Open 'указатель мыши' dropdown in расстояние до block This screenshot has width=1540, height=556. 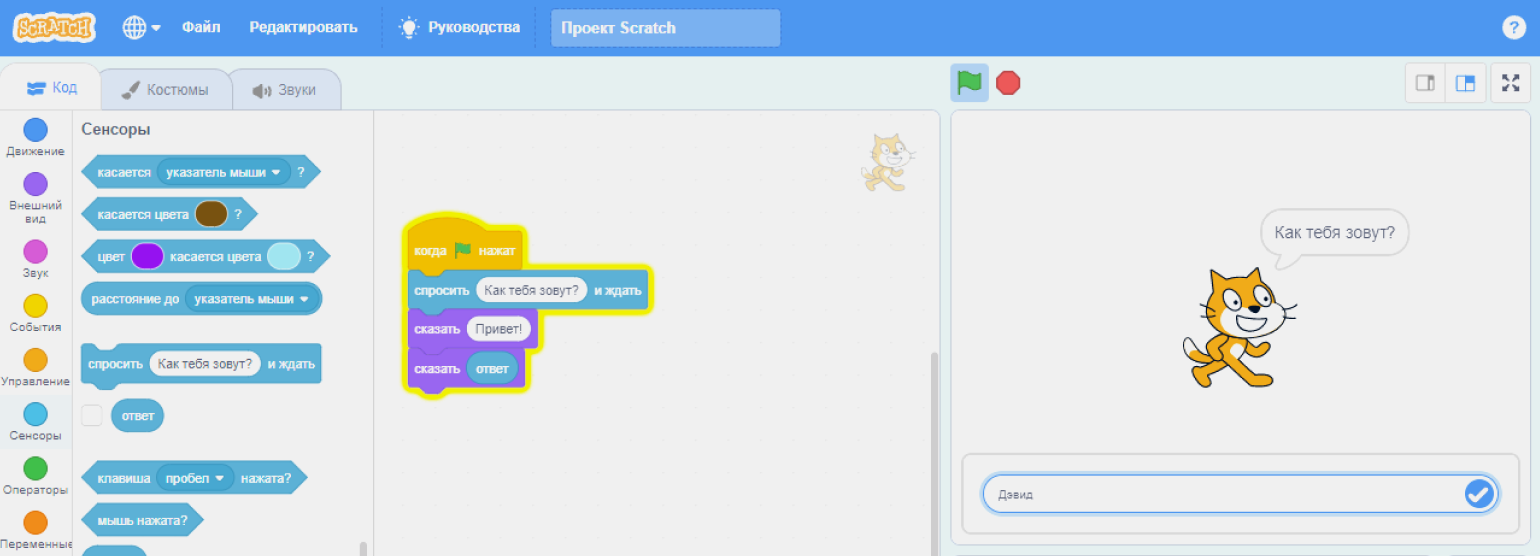click(252, 298)
